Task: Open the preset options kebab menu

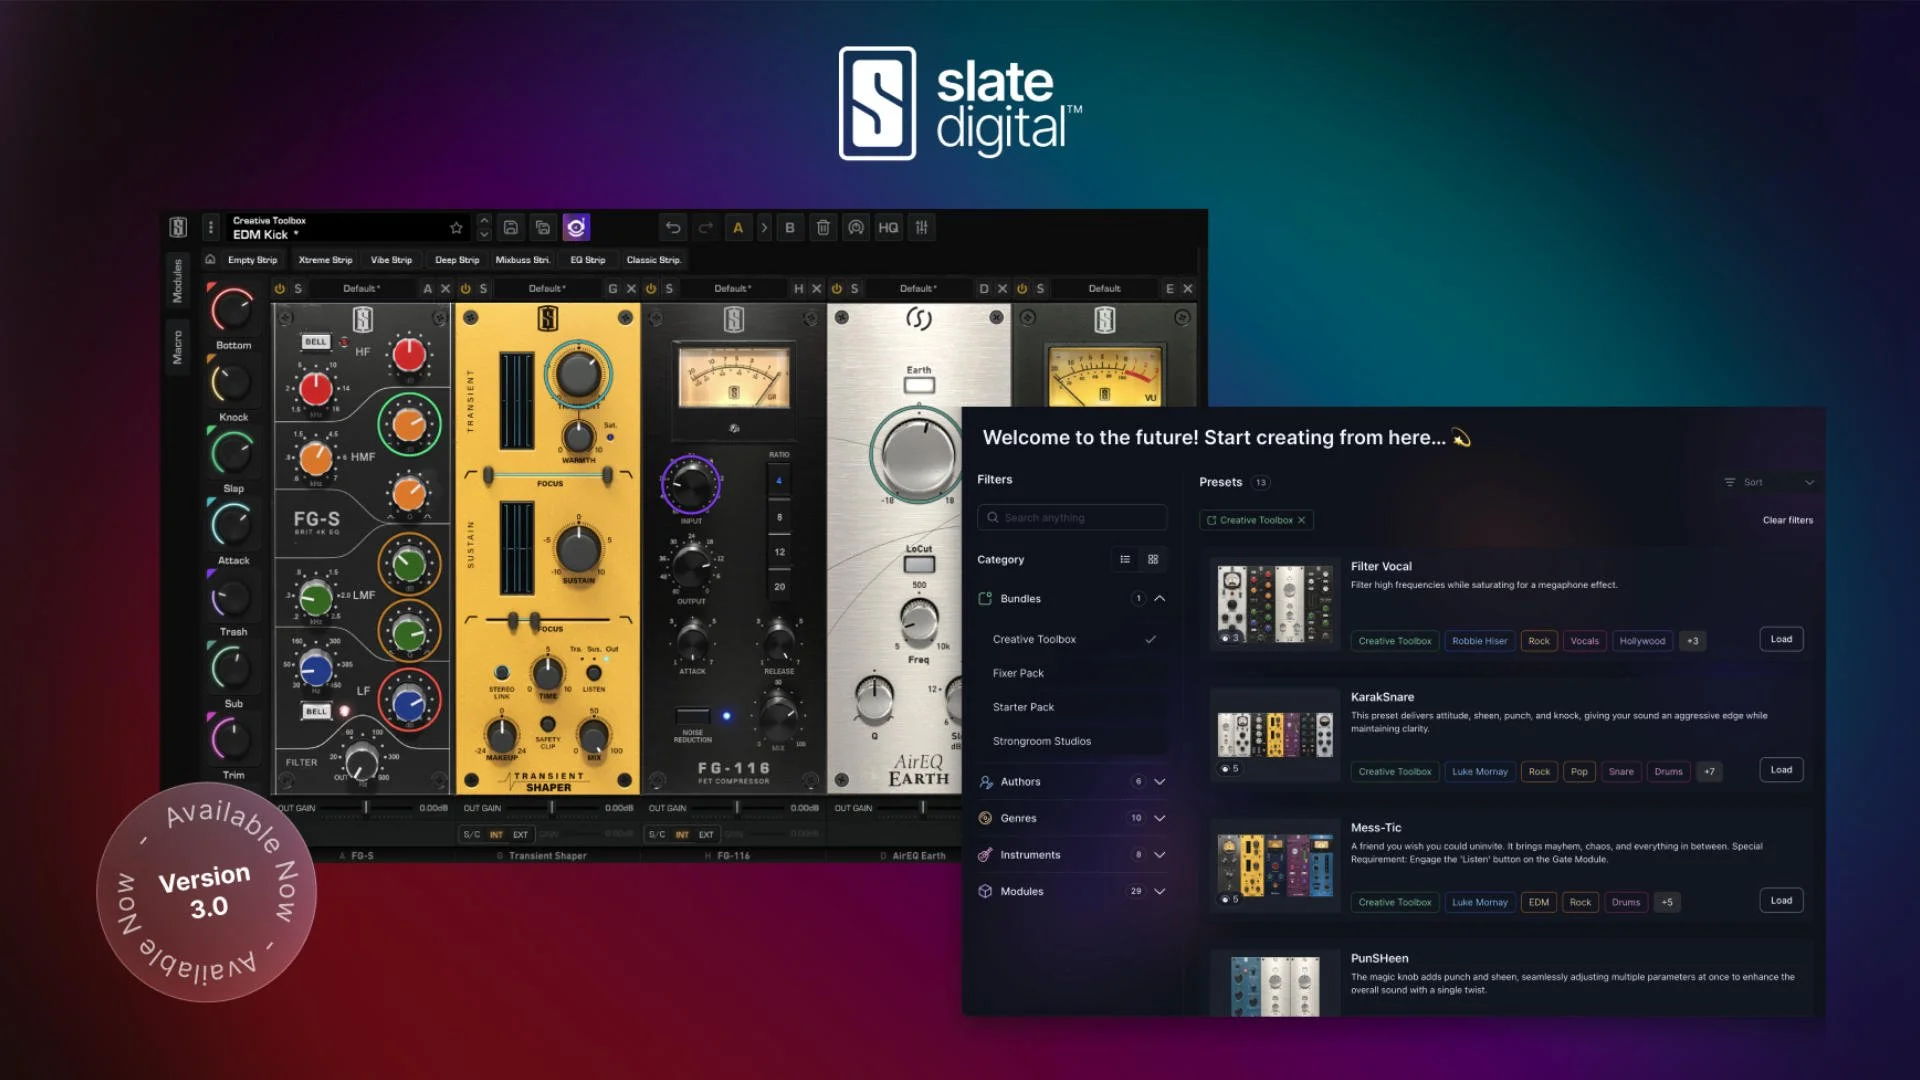Action: [x=211, y=227]
